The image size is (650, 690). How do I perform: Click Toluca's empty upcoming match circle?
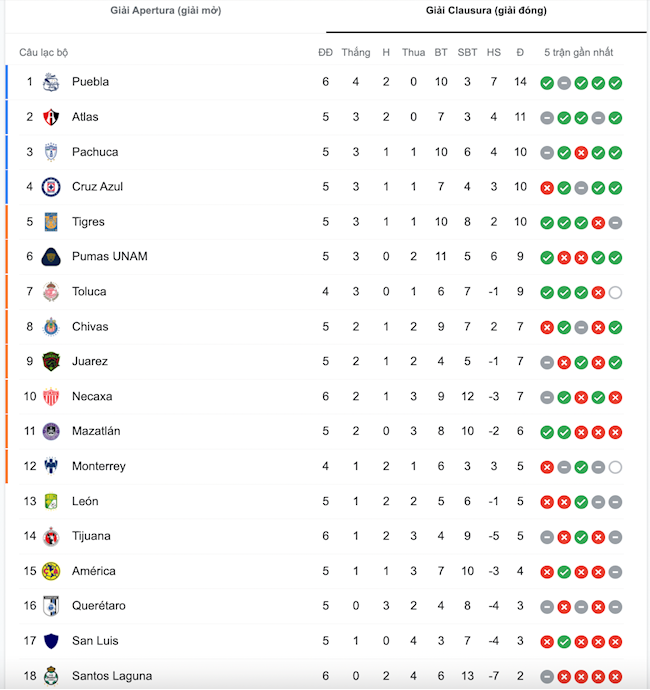pos(615,292)
